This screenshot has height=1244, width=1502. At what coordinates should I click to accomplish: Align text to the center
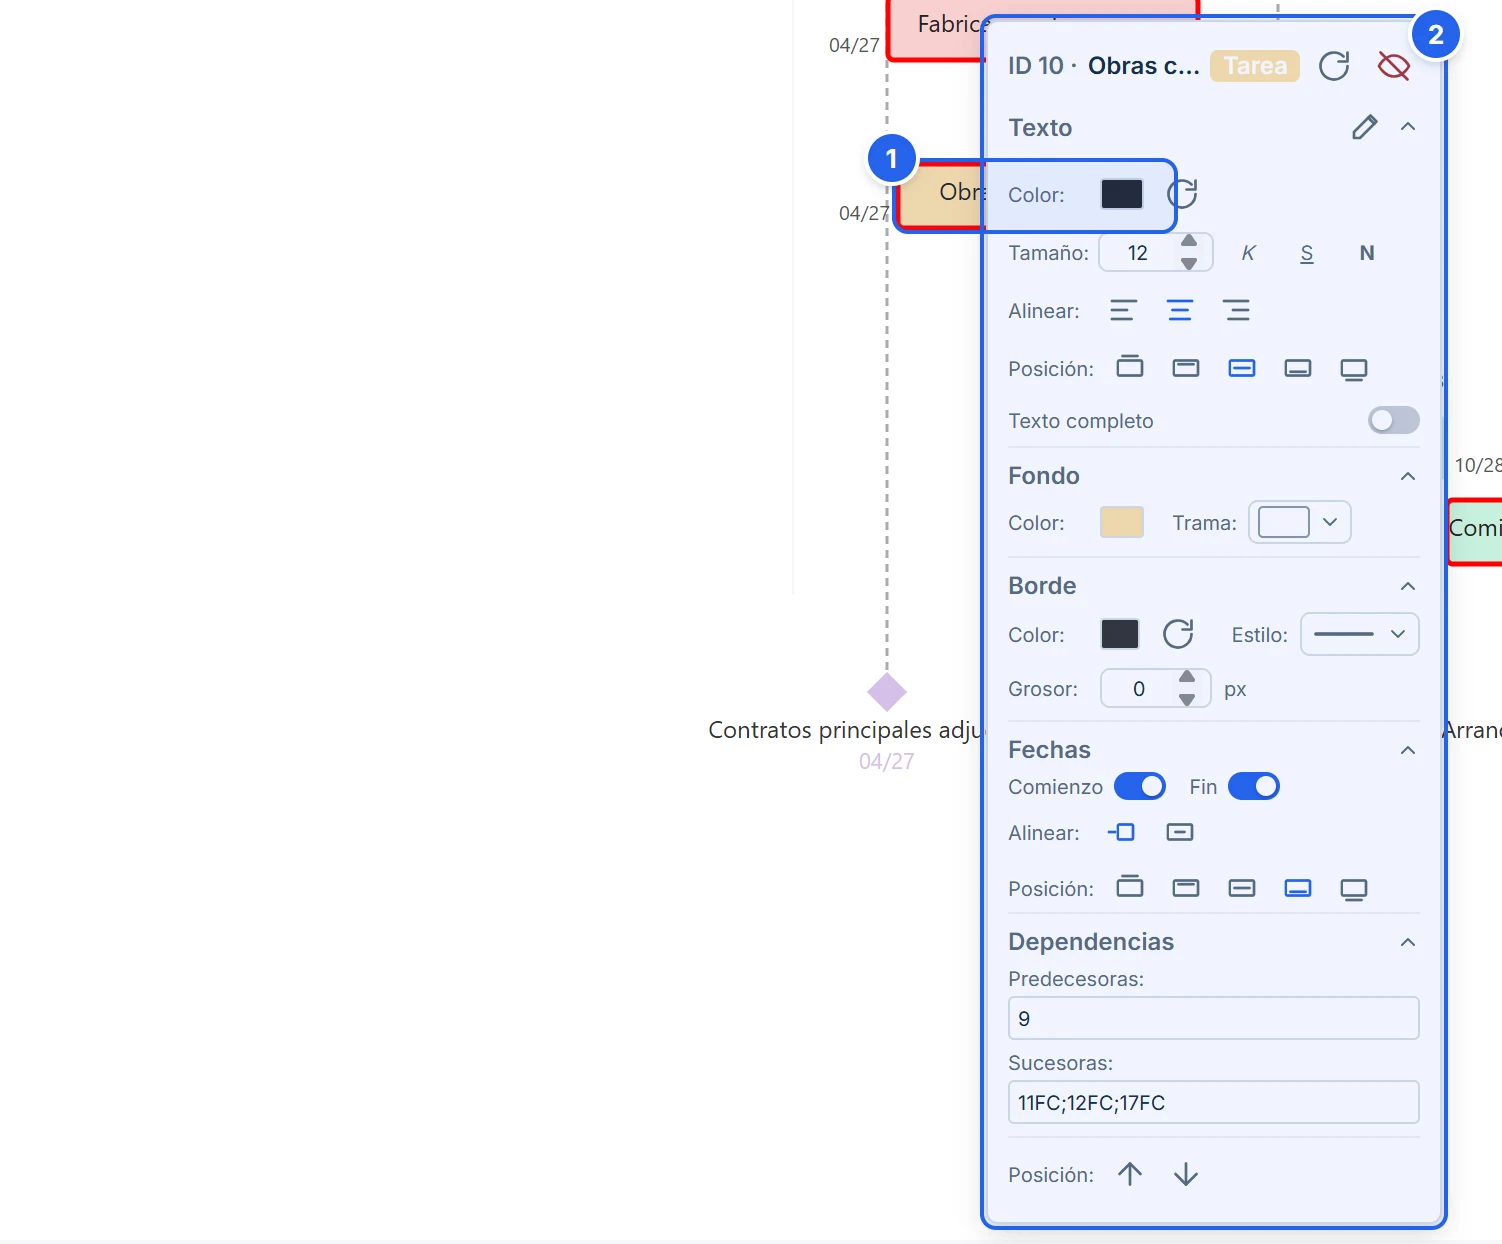pyautogui.click(x=1180, y=311)
